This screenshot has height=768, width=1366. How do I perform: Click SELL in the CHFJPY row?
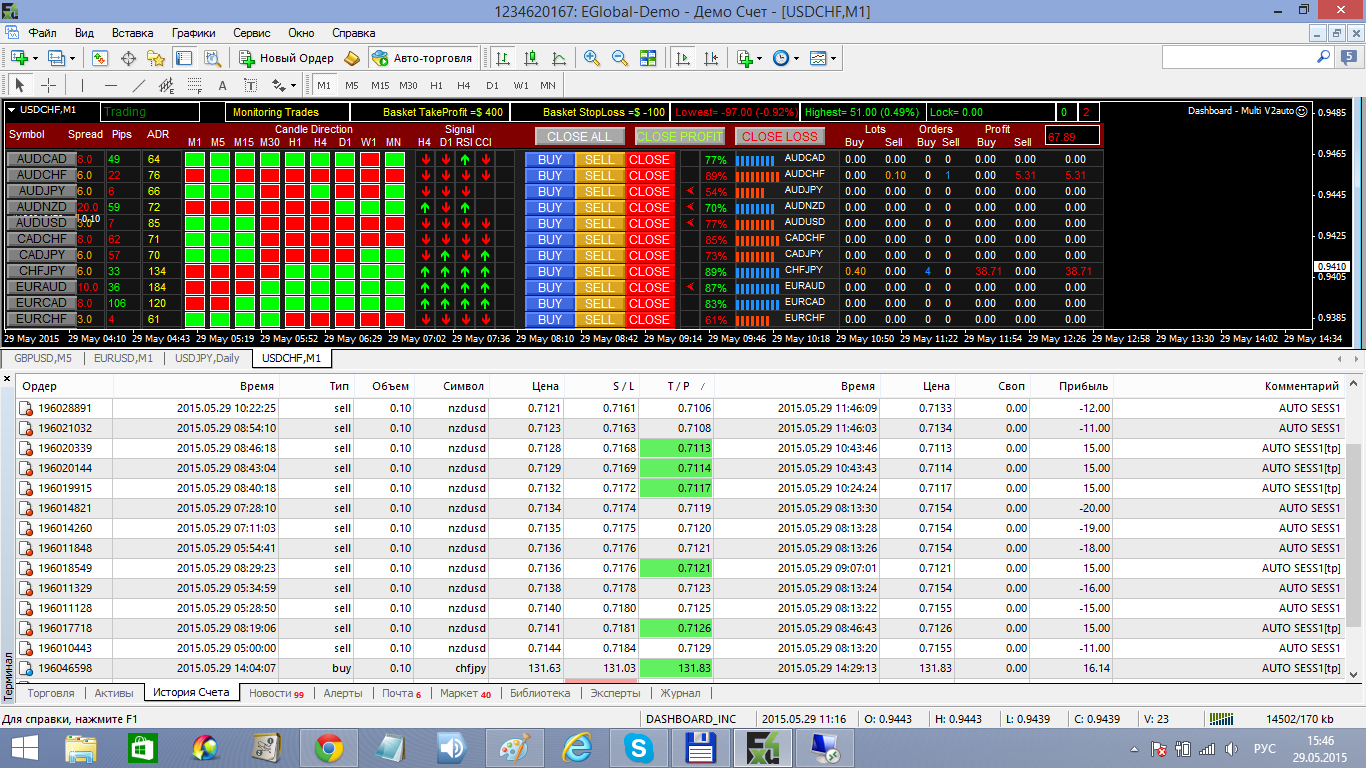tap(599, 271)
